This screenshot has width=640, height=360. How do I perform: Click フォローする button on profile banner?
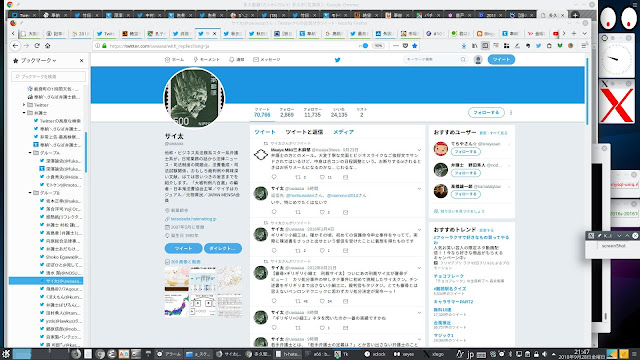coord(486,112)
